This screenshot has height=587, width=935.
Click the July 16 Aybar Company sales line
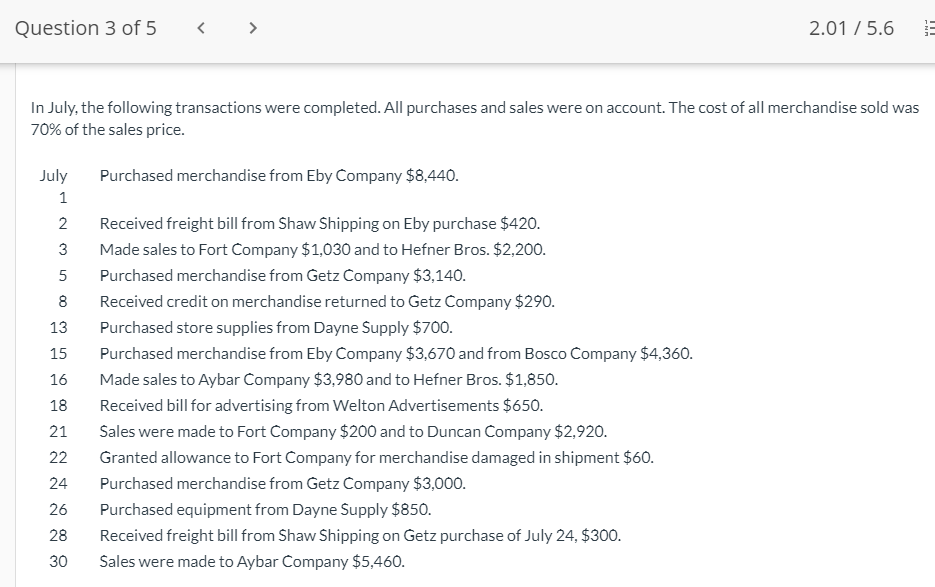coord(329,379)
